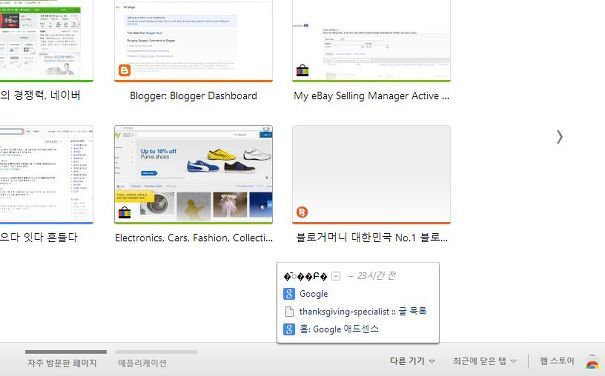Switch to 애플리케이션 tab

[x=142, y=363]
